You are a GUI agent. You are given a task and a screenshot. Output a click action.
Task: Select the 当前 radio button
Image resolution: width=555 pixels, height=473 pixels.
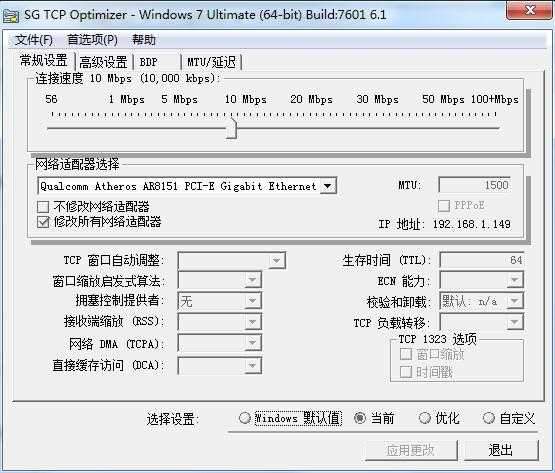[360, 418]
